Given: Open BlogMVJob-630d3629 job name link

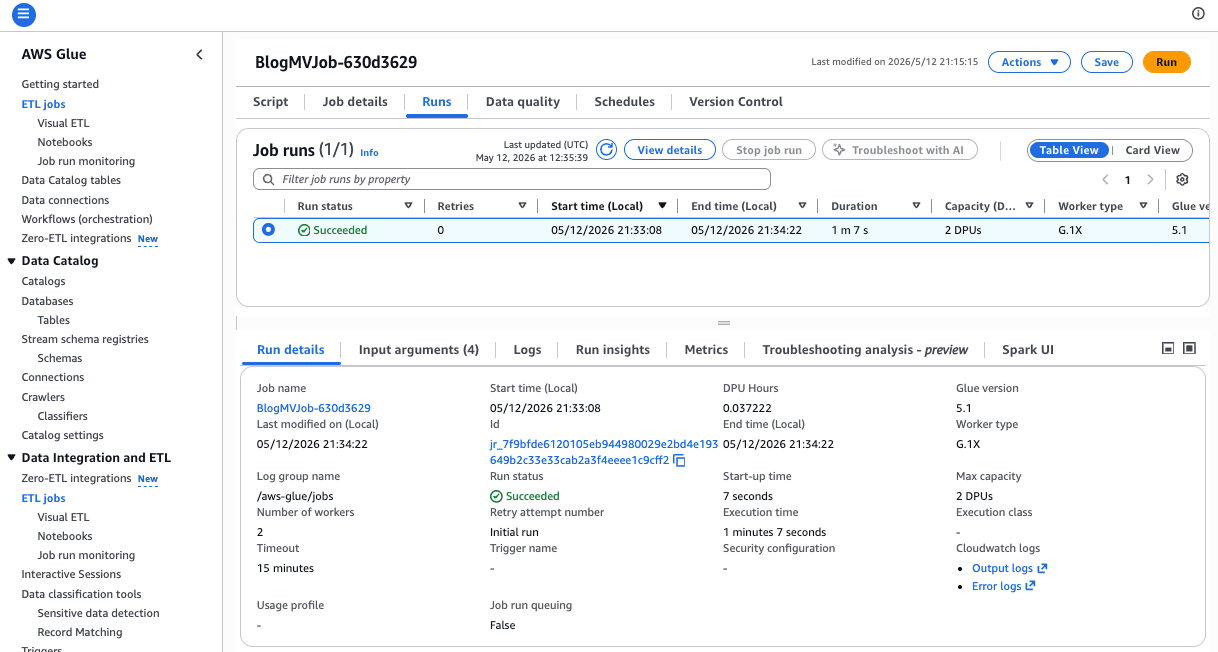Looking at the screenshot, I should click(x=314, y=408).
